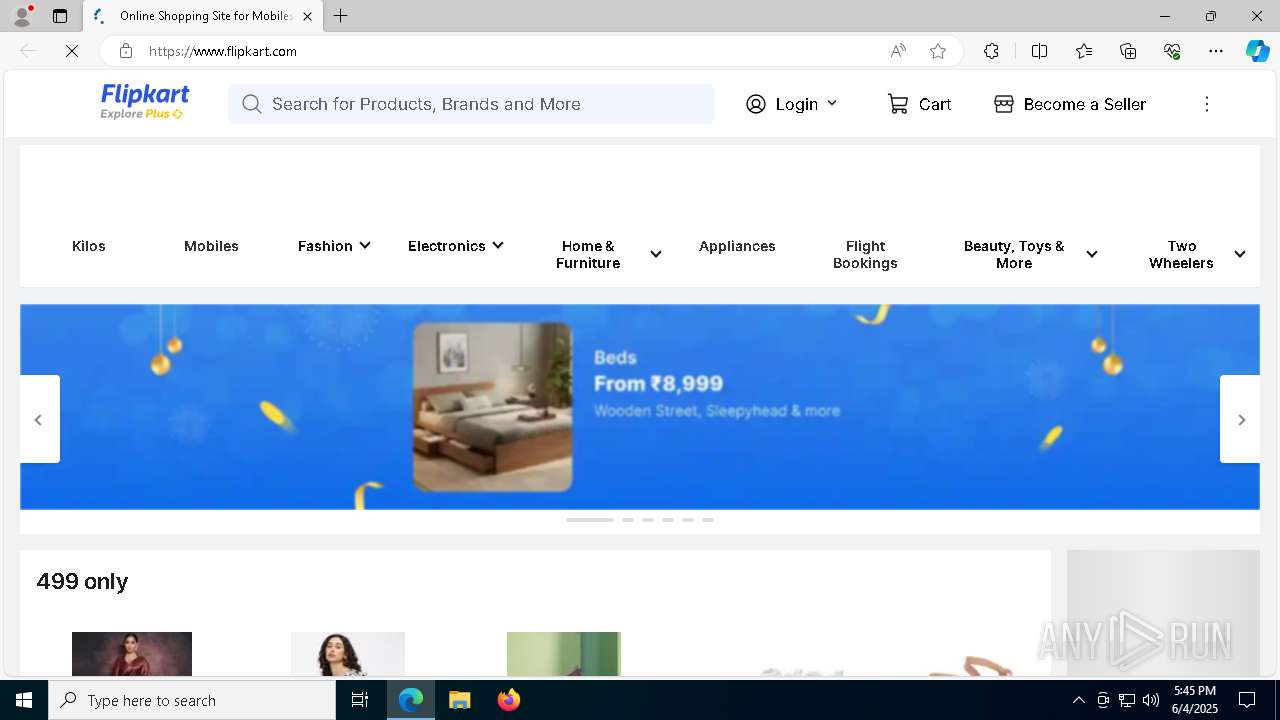This screenshot has width=1280, height=720.
Task: Open the notification center
Action: (1247, 700)
